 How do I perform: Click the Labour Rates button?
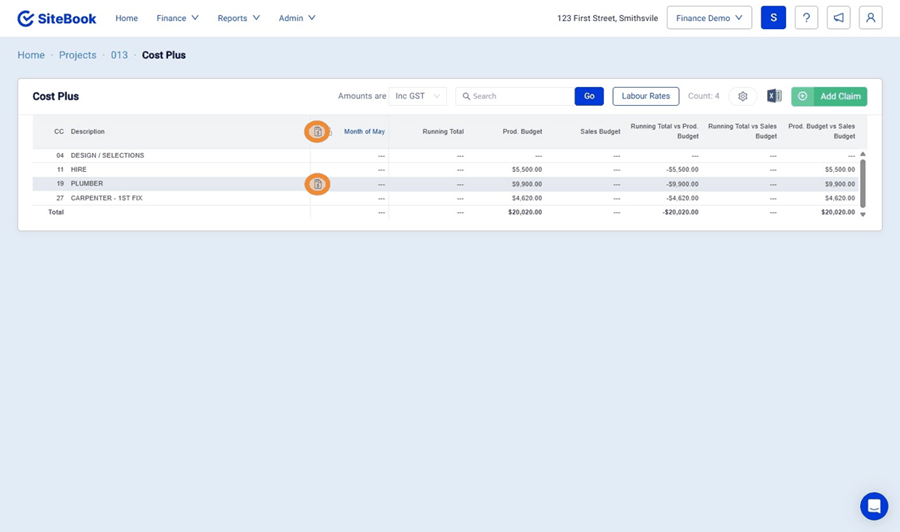coord(645,96)
